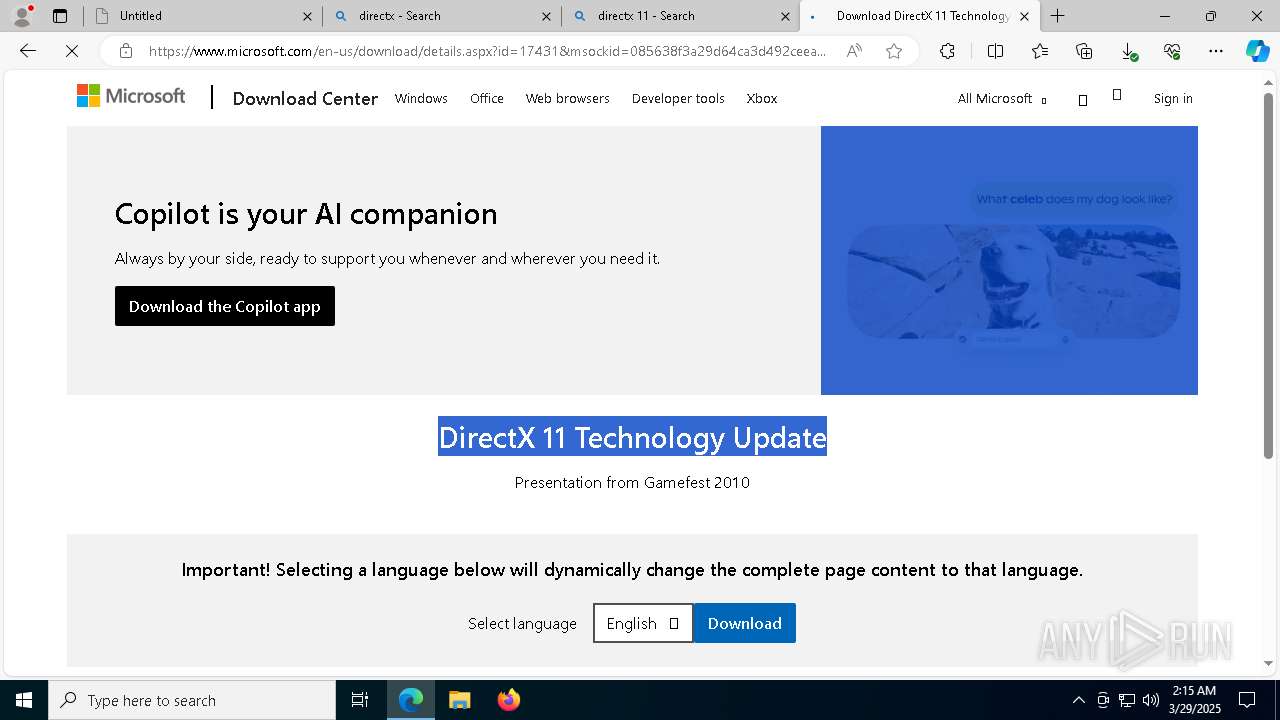The image size is (1280, 720).
Task: Open the Extensions puzzle icon
Action: (x=947, y=51)
